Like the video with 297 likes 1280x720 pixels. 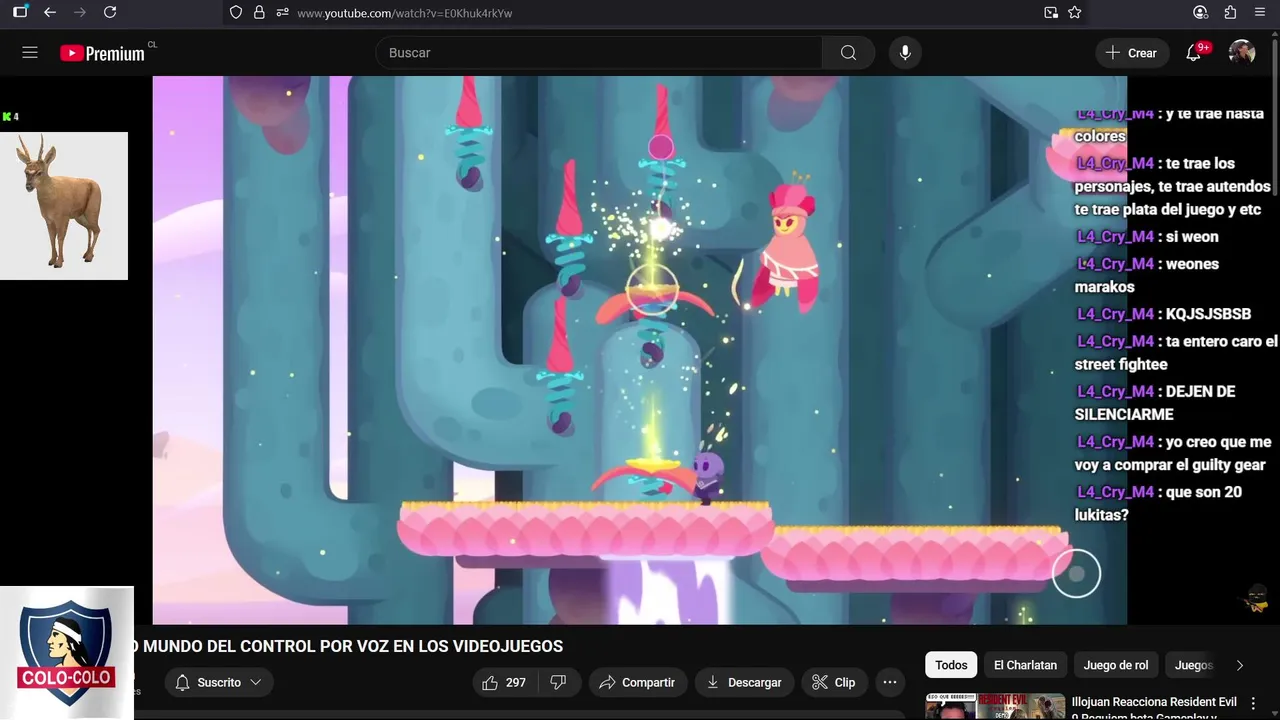tap(505, 682)
